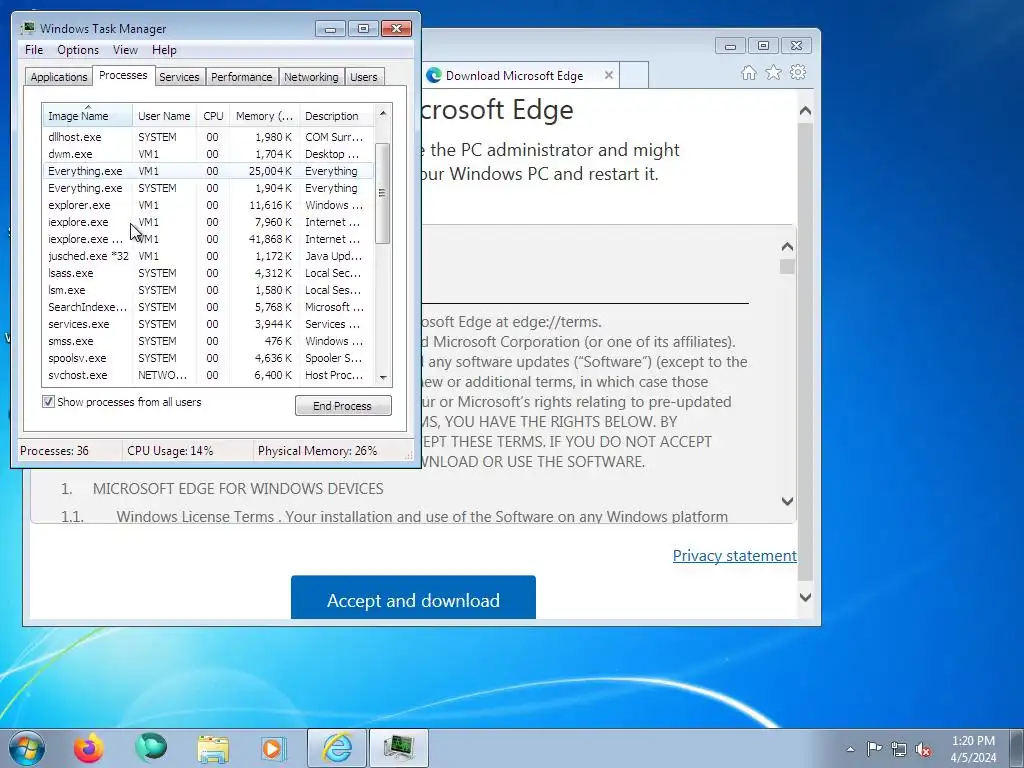Select the svchost.exe NETWORK process
Screen dimensions: 1024x768
click(209, 375)
